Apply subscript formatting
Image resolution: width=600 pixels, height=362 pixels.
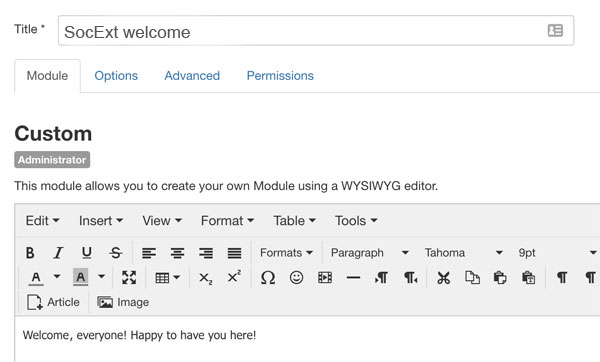pyautogui.click(x=205, y=277)
